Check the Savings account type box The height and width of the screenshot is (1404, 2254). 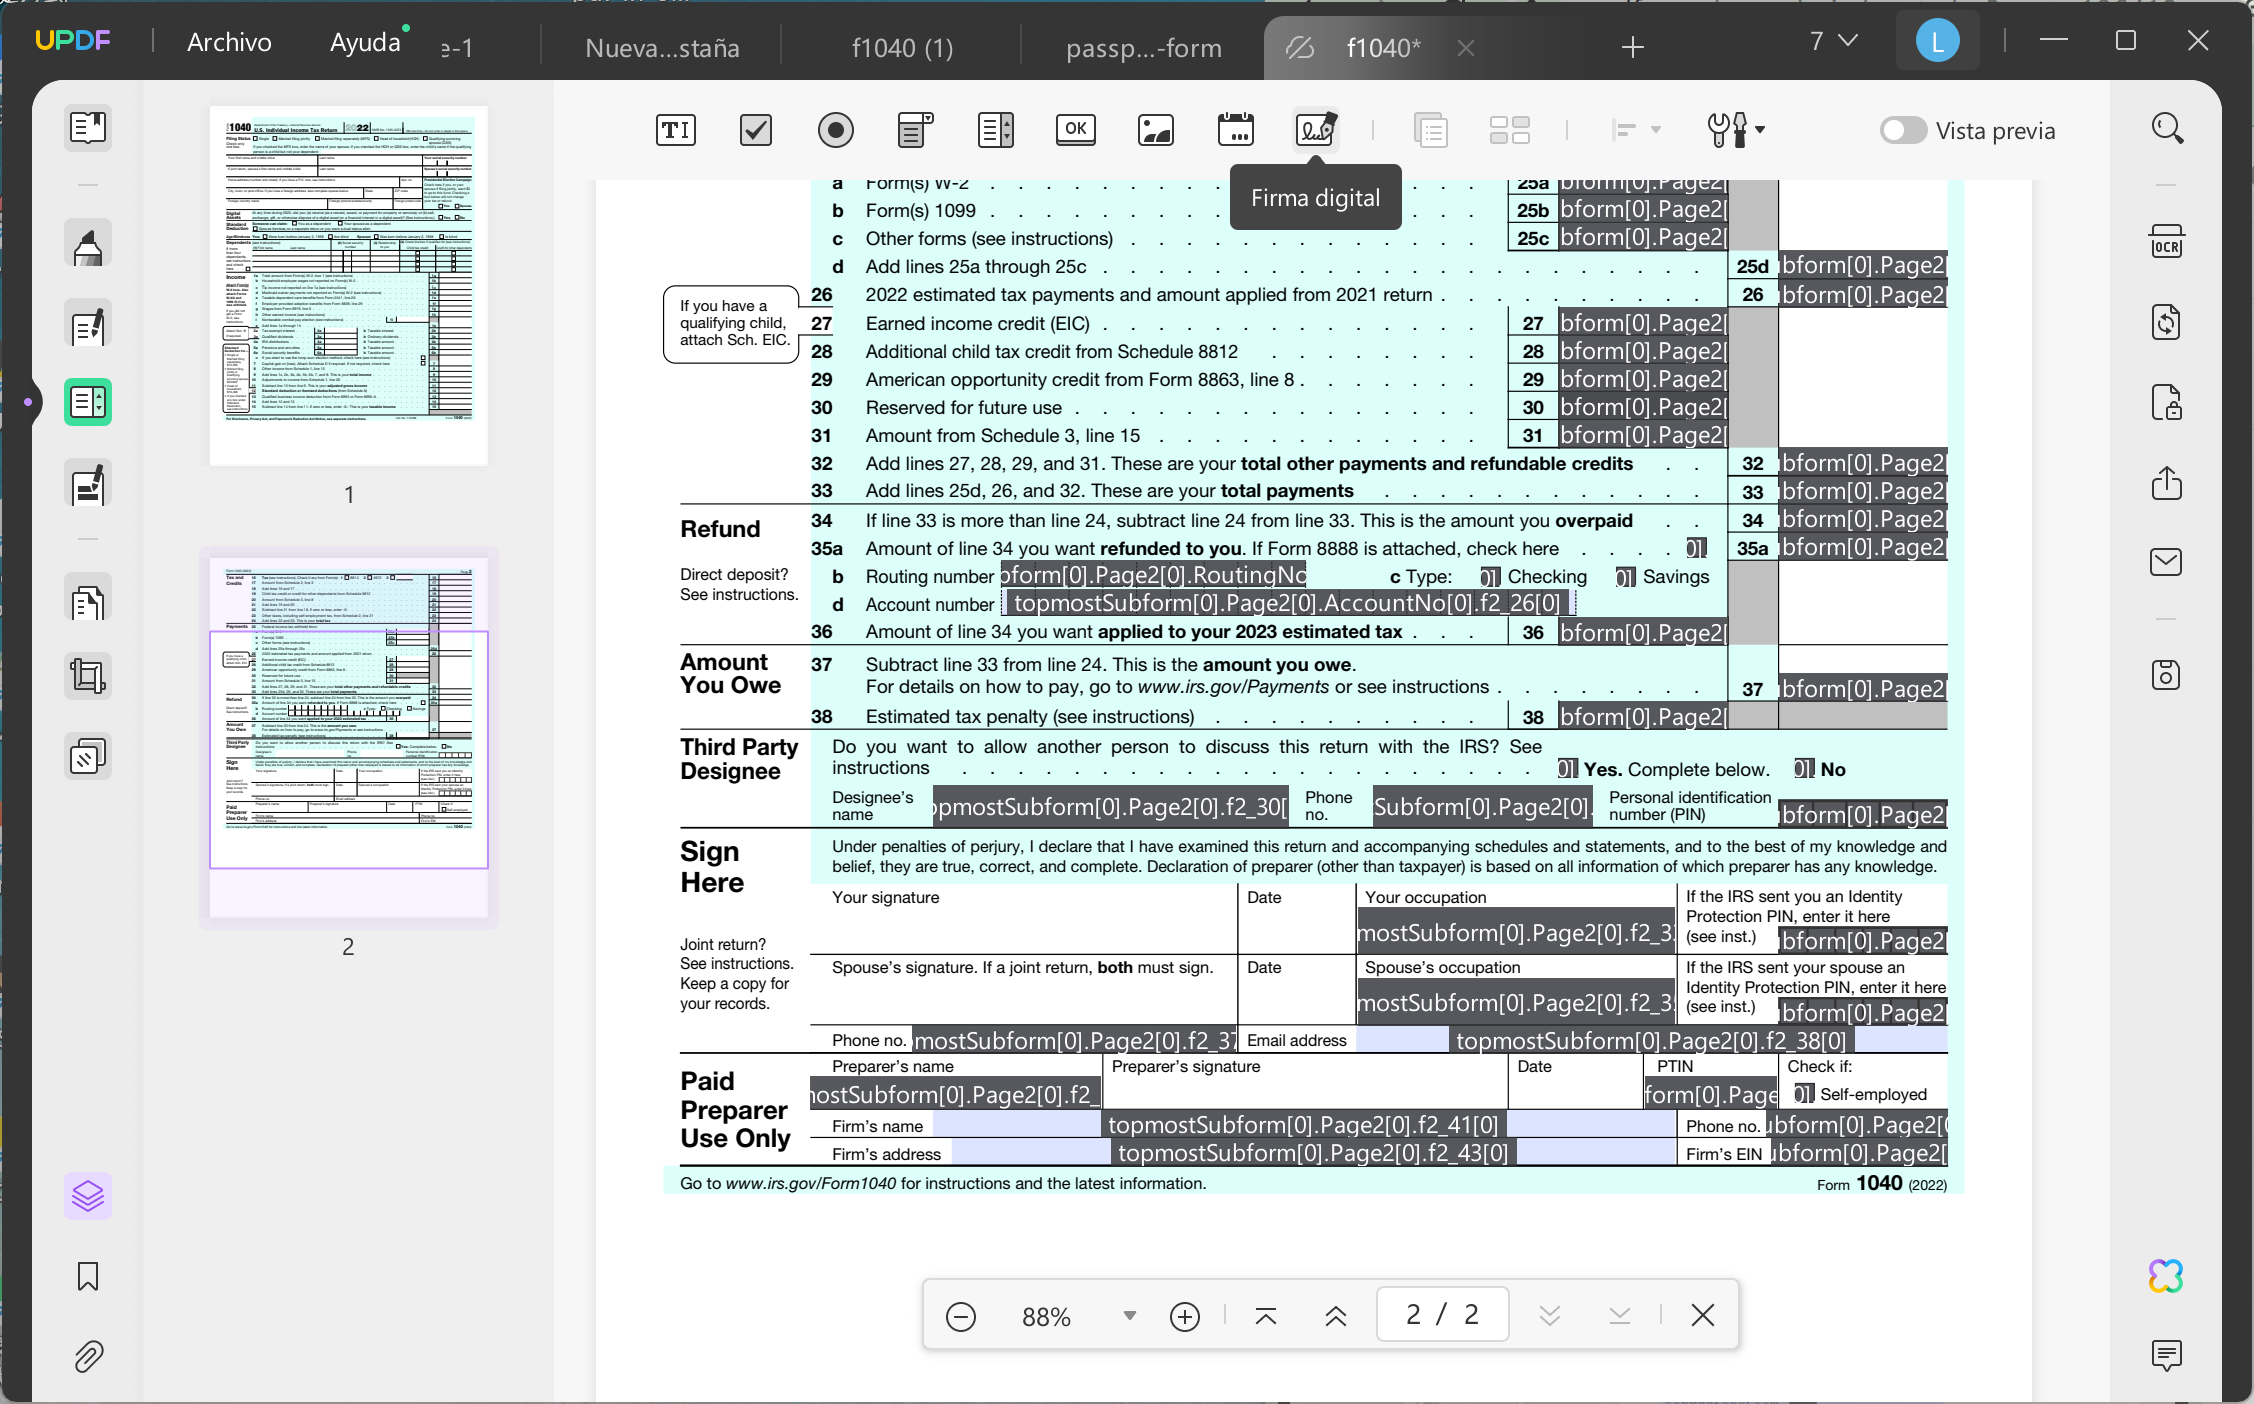[1624, 577]
